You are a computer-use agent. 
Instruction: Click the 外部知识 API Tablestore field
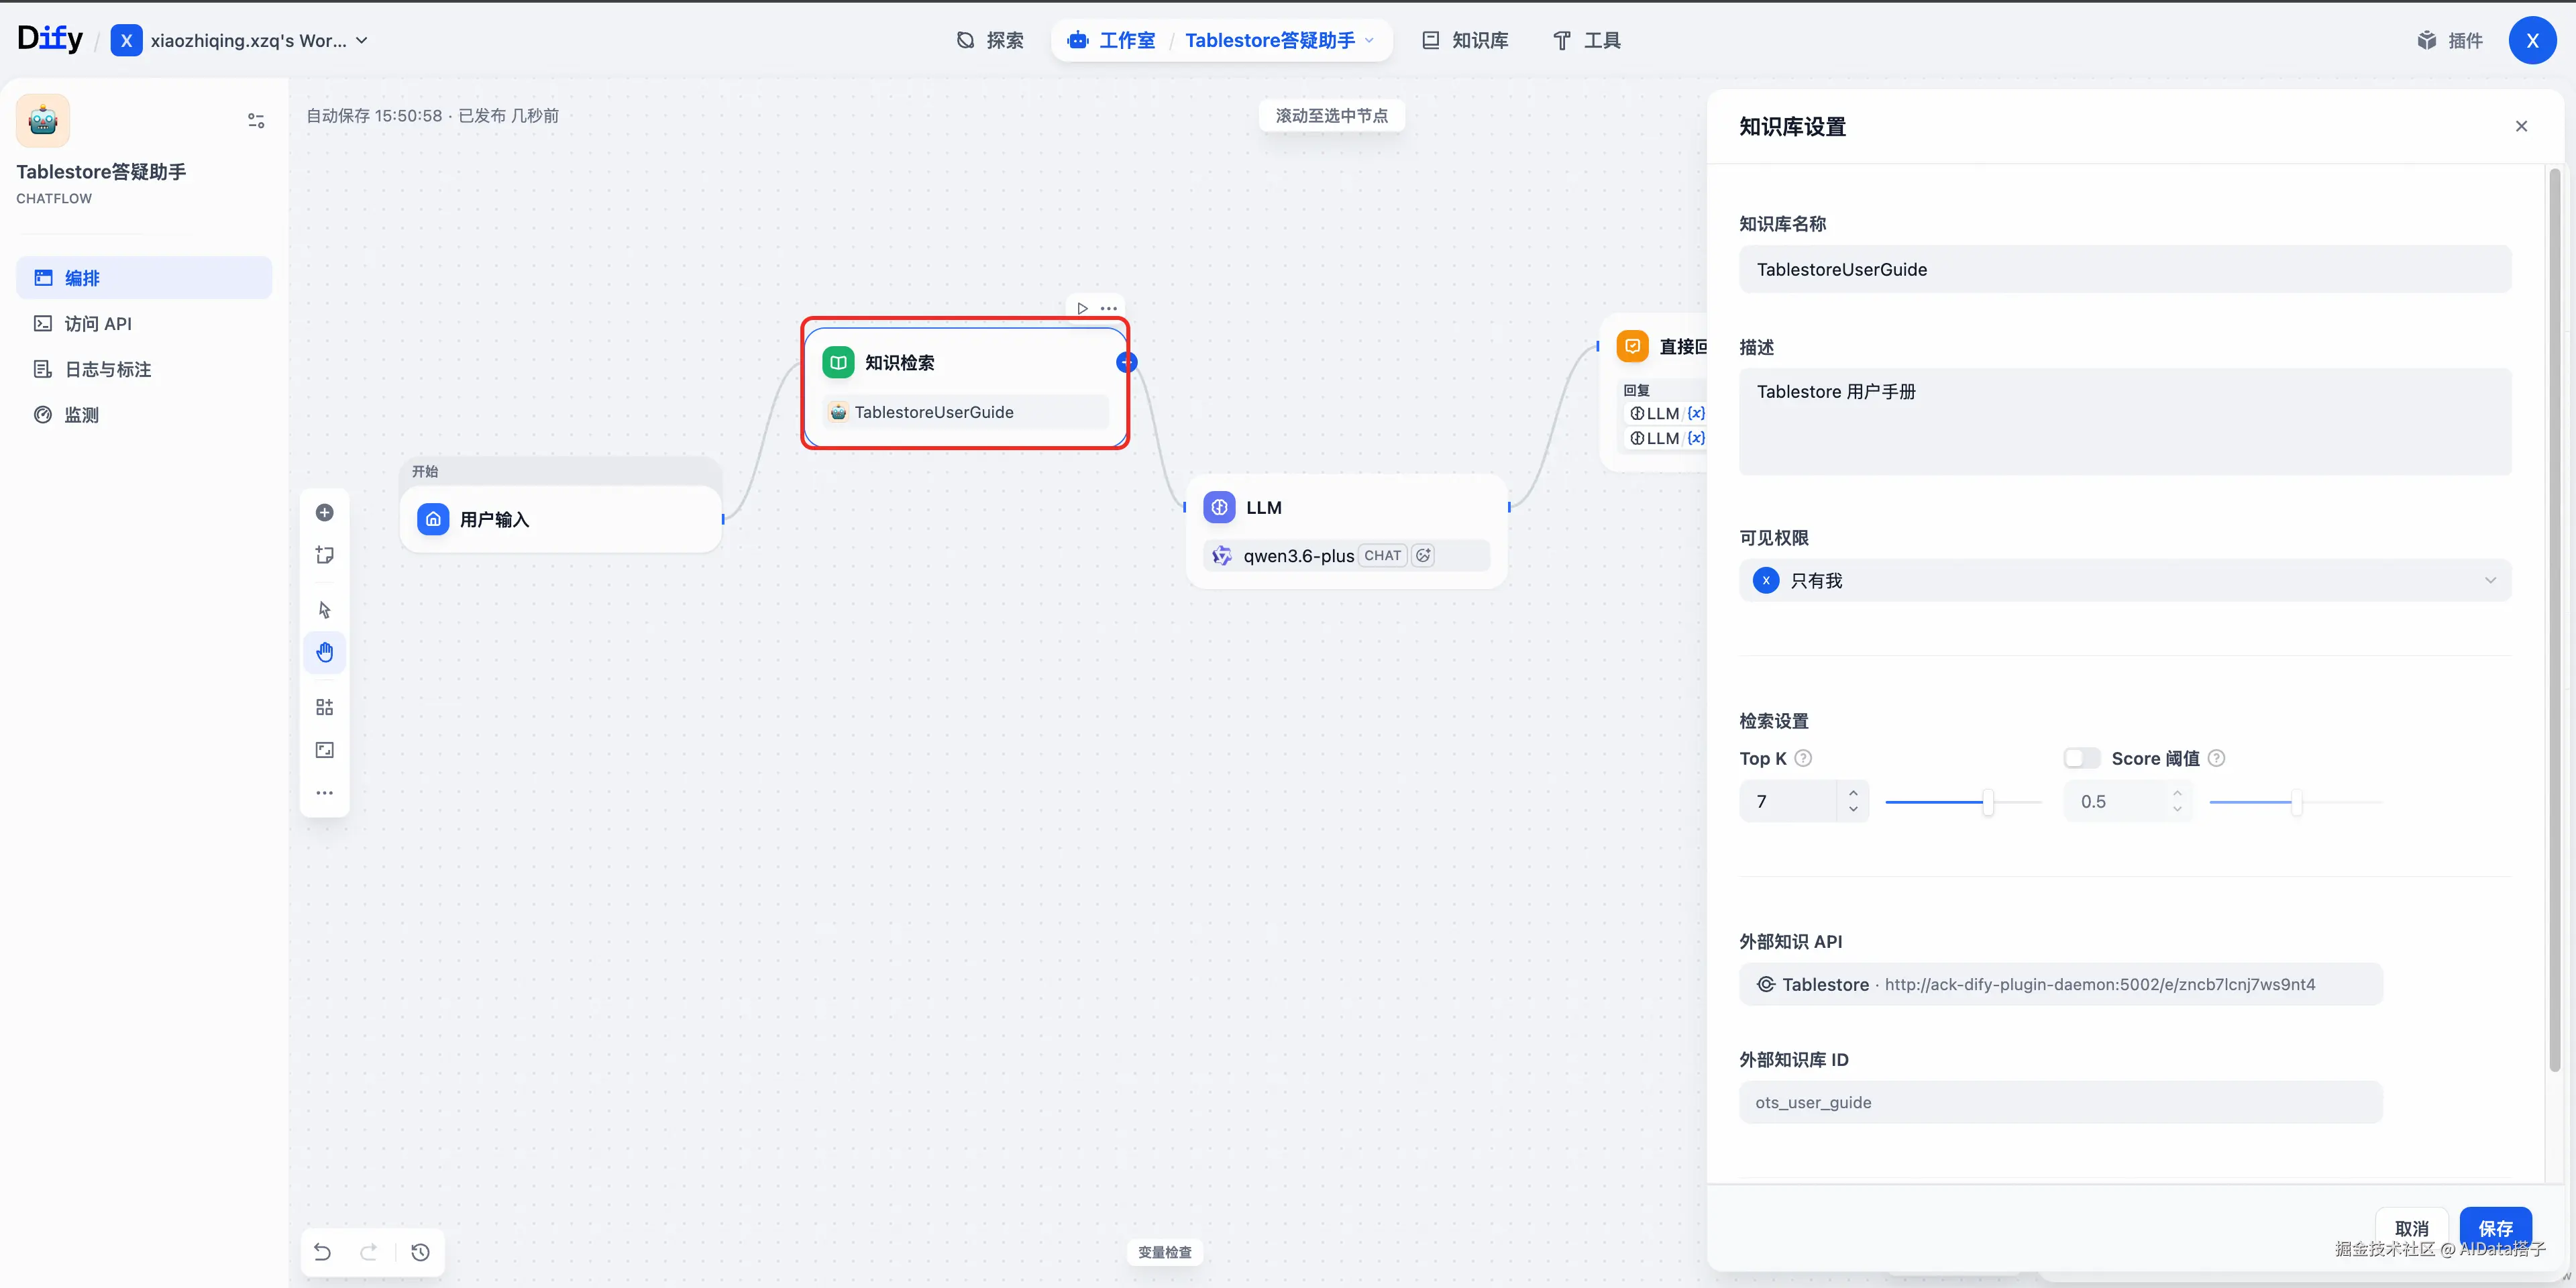[x=2061, y=984]
